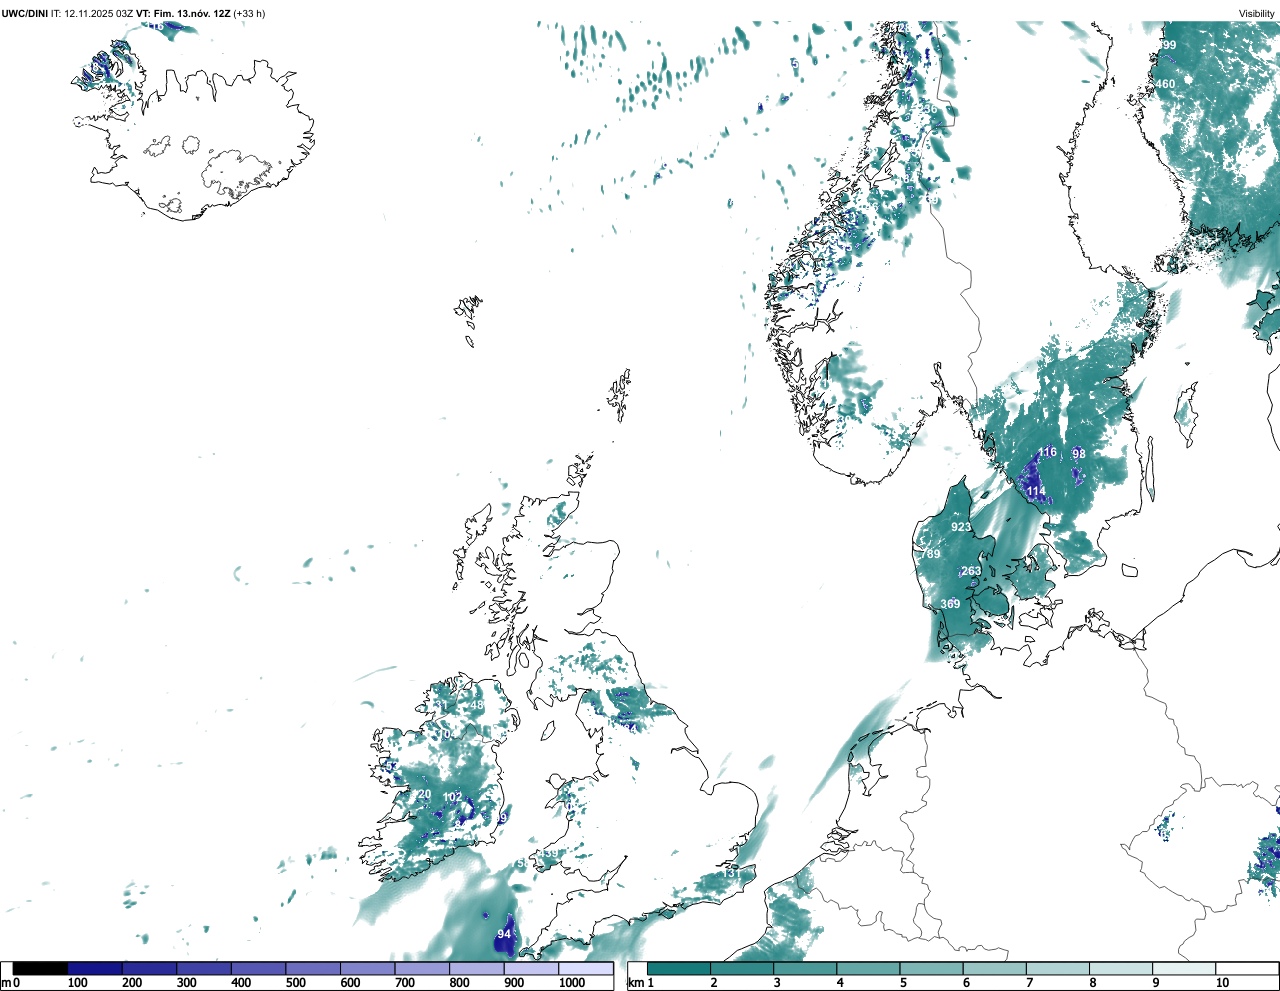This screenshot has width=1280, height=991.
Task: Select the 900–1000 m pale lavender segment
Action: click(x=531, y=968)
